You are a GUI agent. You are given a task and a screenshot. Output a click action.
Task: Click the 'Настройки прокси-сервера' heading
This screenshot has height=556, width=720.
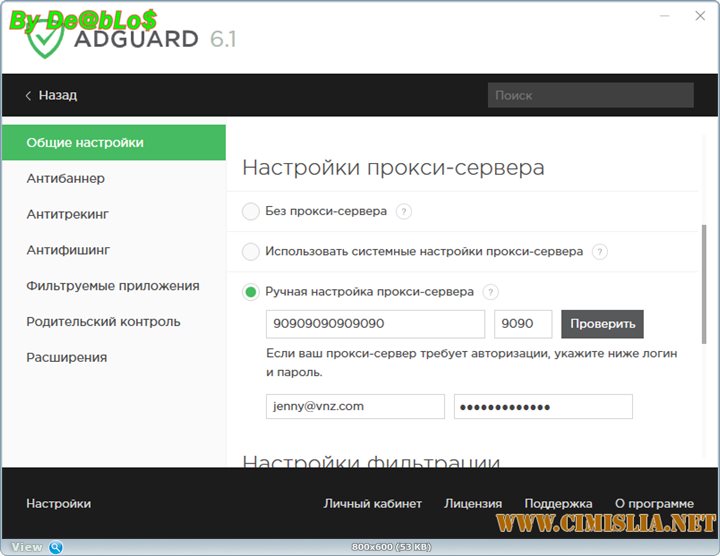(x=393, y=168)
